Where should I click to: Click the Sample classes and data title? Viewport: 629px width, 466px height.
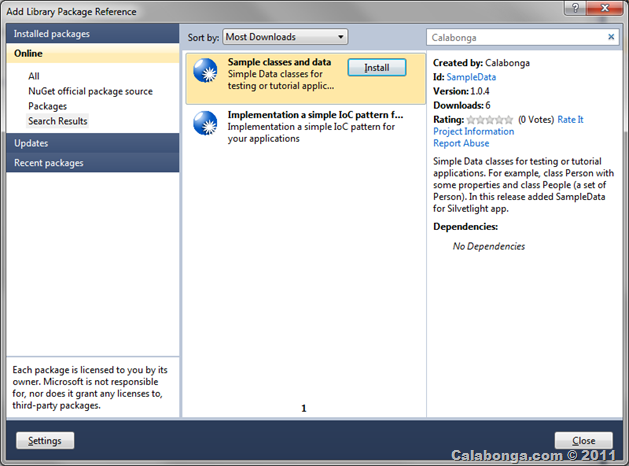(279, 62)
